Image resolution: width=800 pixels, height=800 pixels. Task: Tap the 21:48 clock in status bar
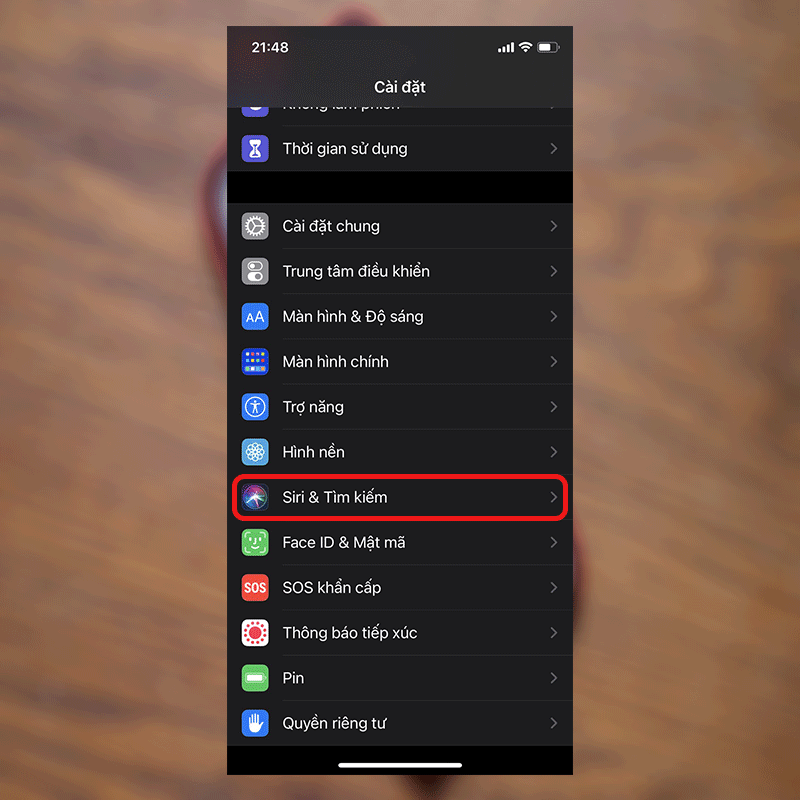click(270, 47)
